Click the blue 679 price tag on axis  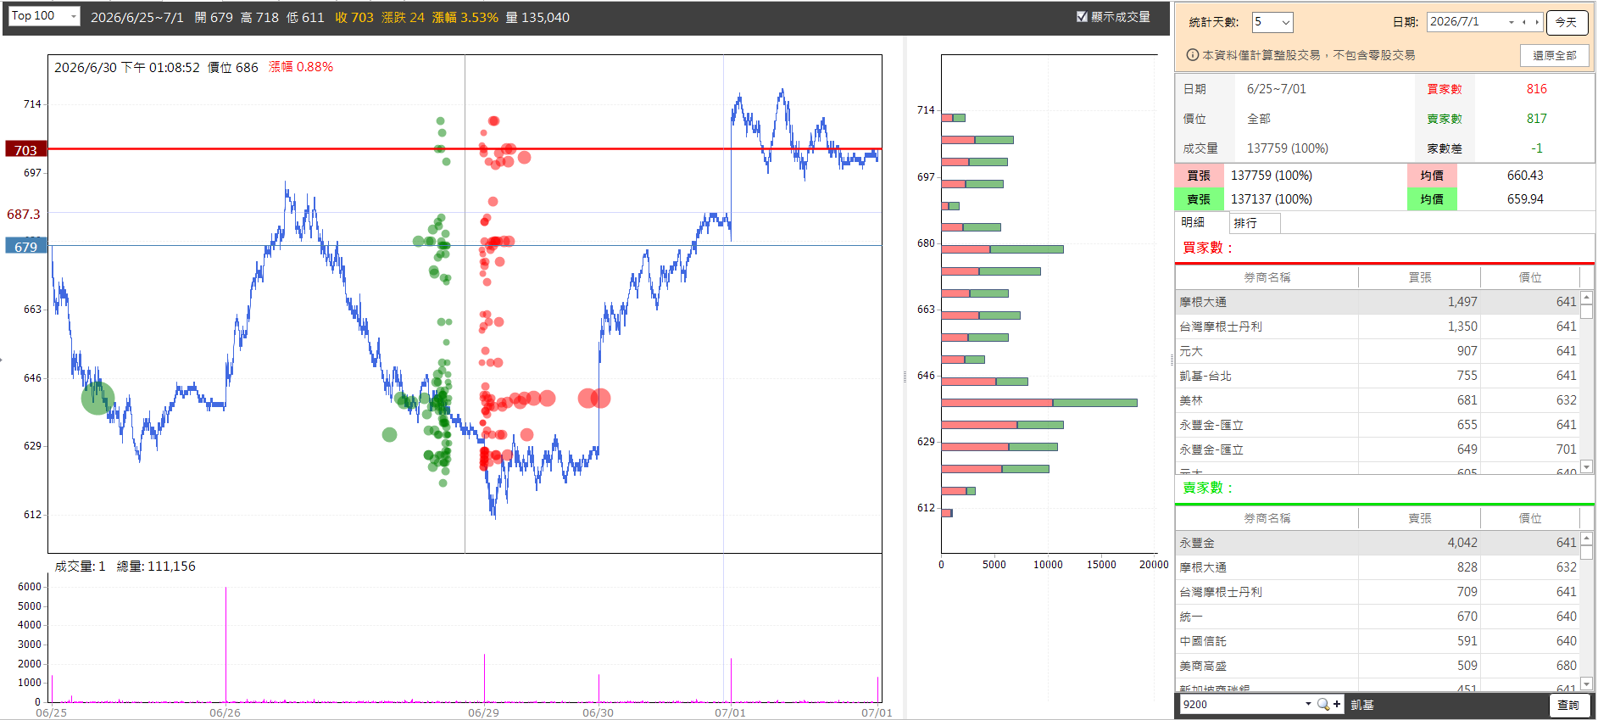tap(25, 246)
